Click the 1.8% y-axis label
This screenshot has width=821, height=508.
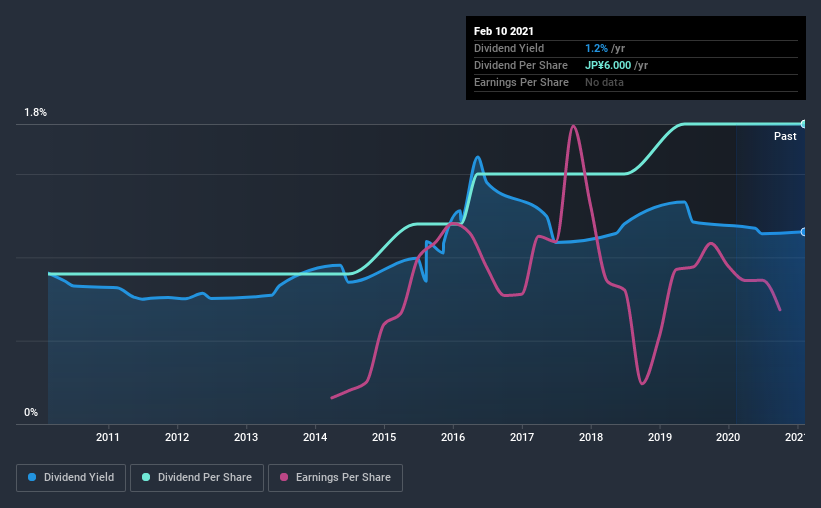36,113
